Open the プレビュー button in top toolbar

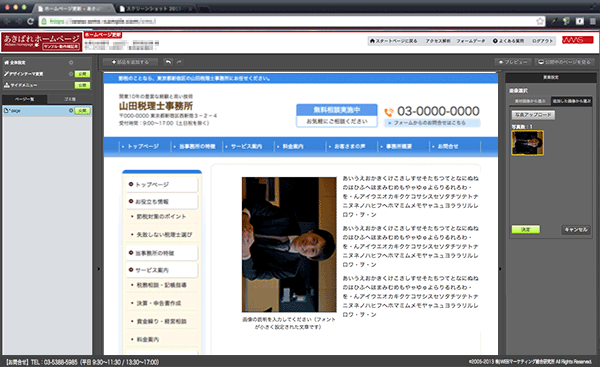513,62
